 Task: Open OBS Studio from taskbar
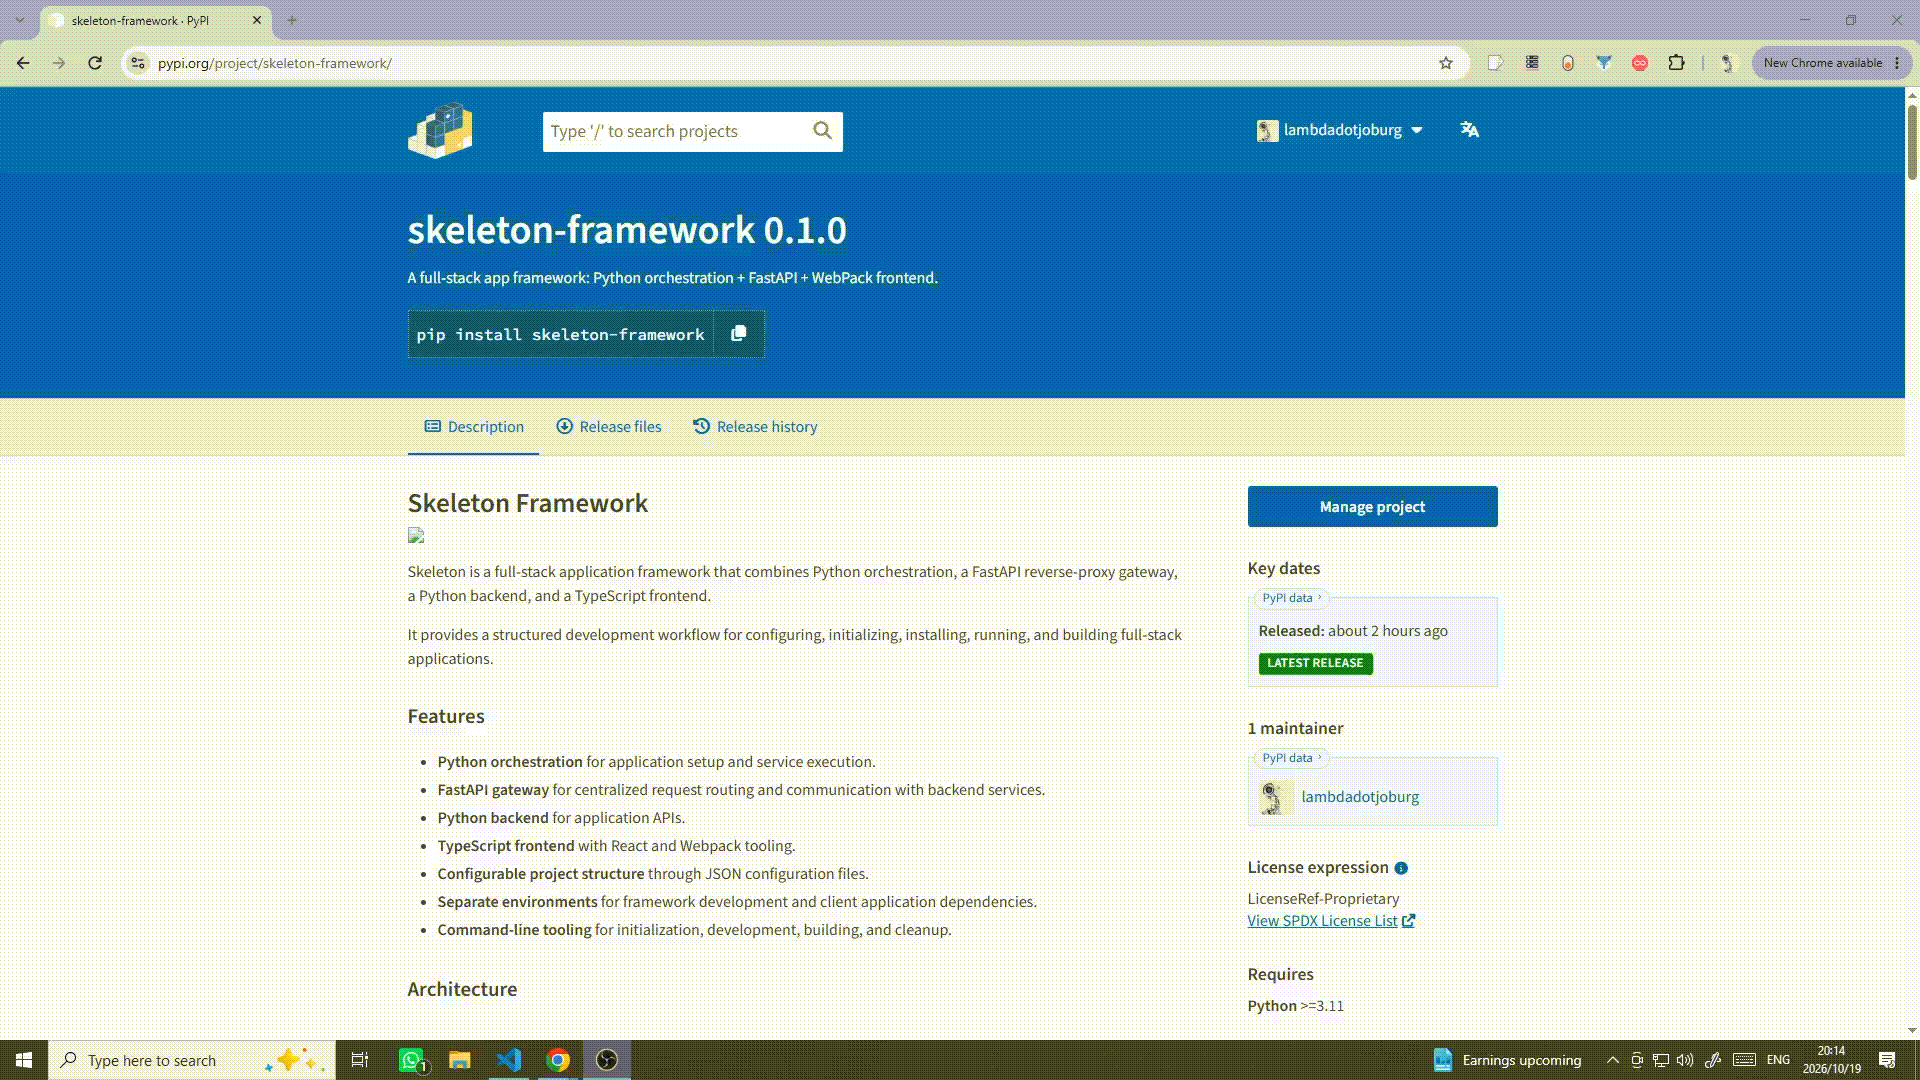click(x=607, y=1060)
